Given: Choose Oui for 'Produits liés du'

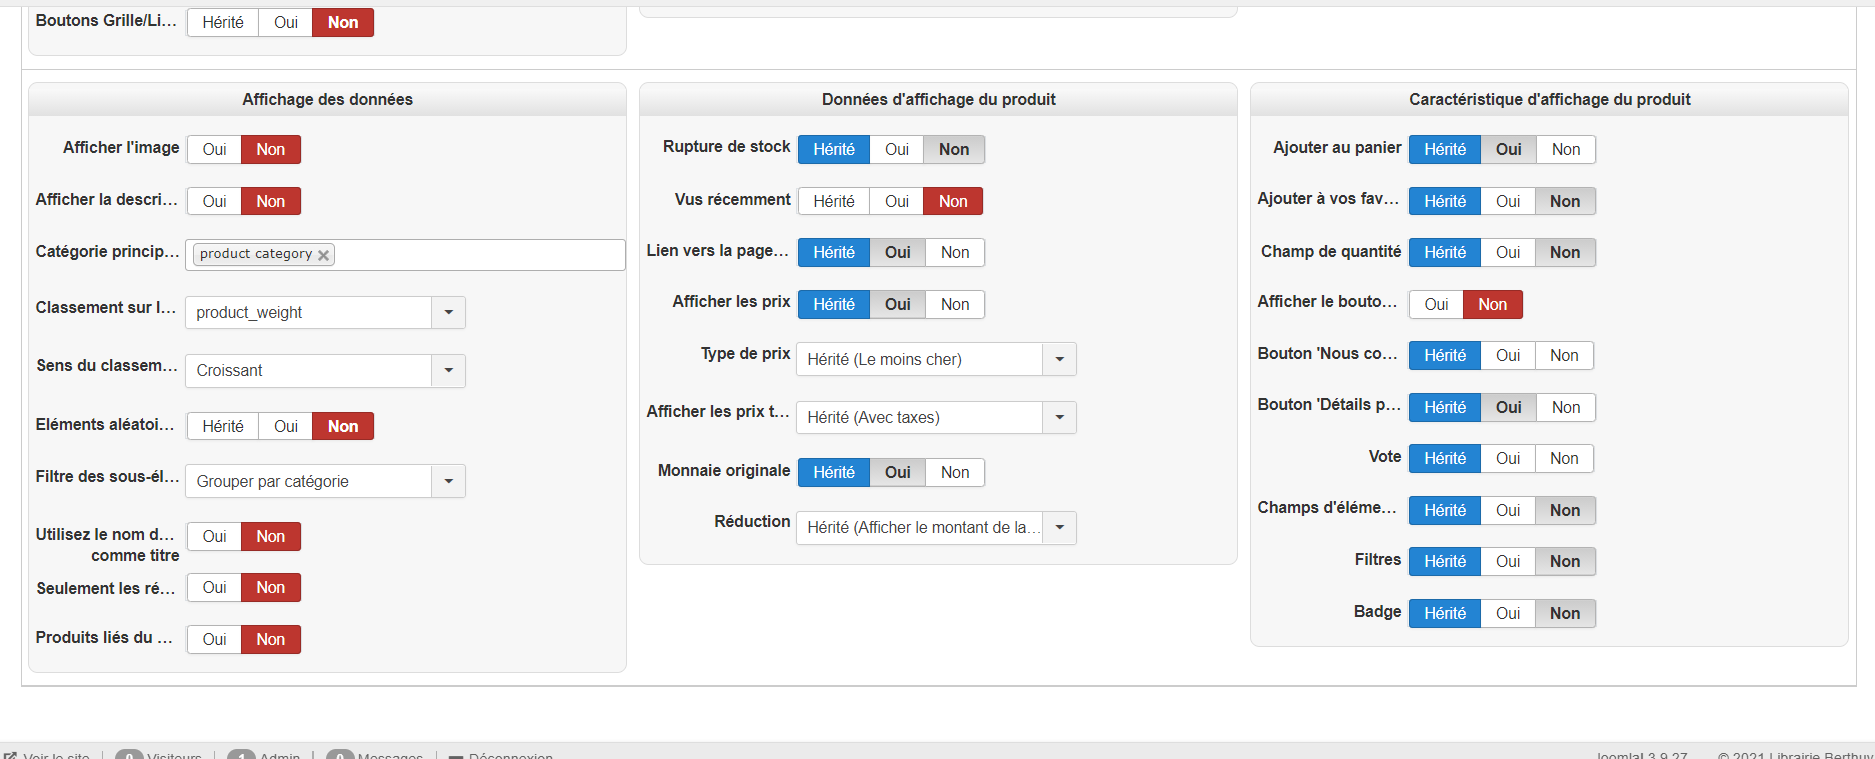Looking at the screenshot, I should [214, 640].
